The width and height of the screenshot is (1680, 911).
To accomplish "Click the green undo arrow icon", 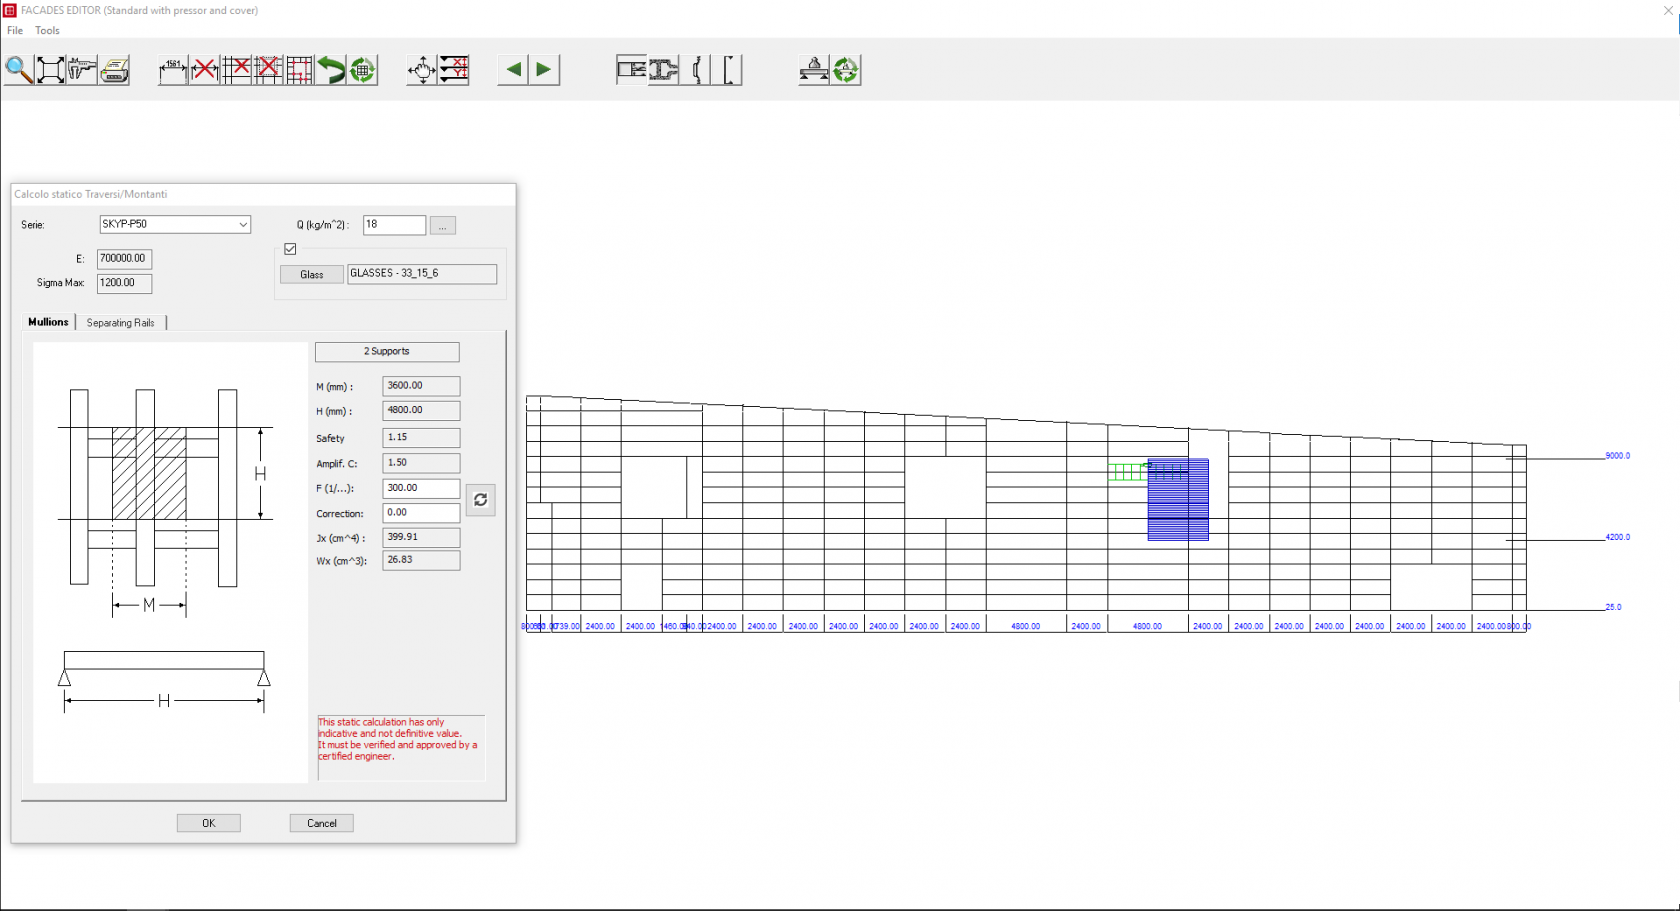I will coord(330,70).
